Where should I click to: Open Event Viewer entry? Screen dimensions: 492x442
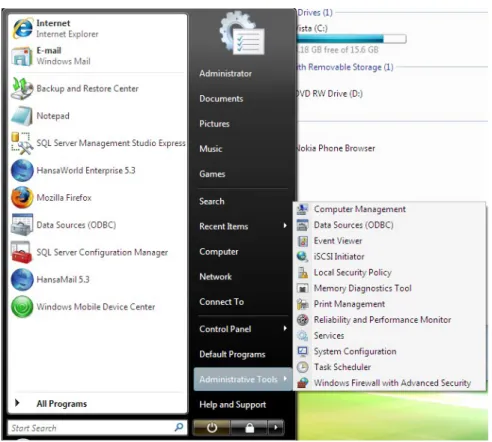pos(338,241)
